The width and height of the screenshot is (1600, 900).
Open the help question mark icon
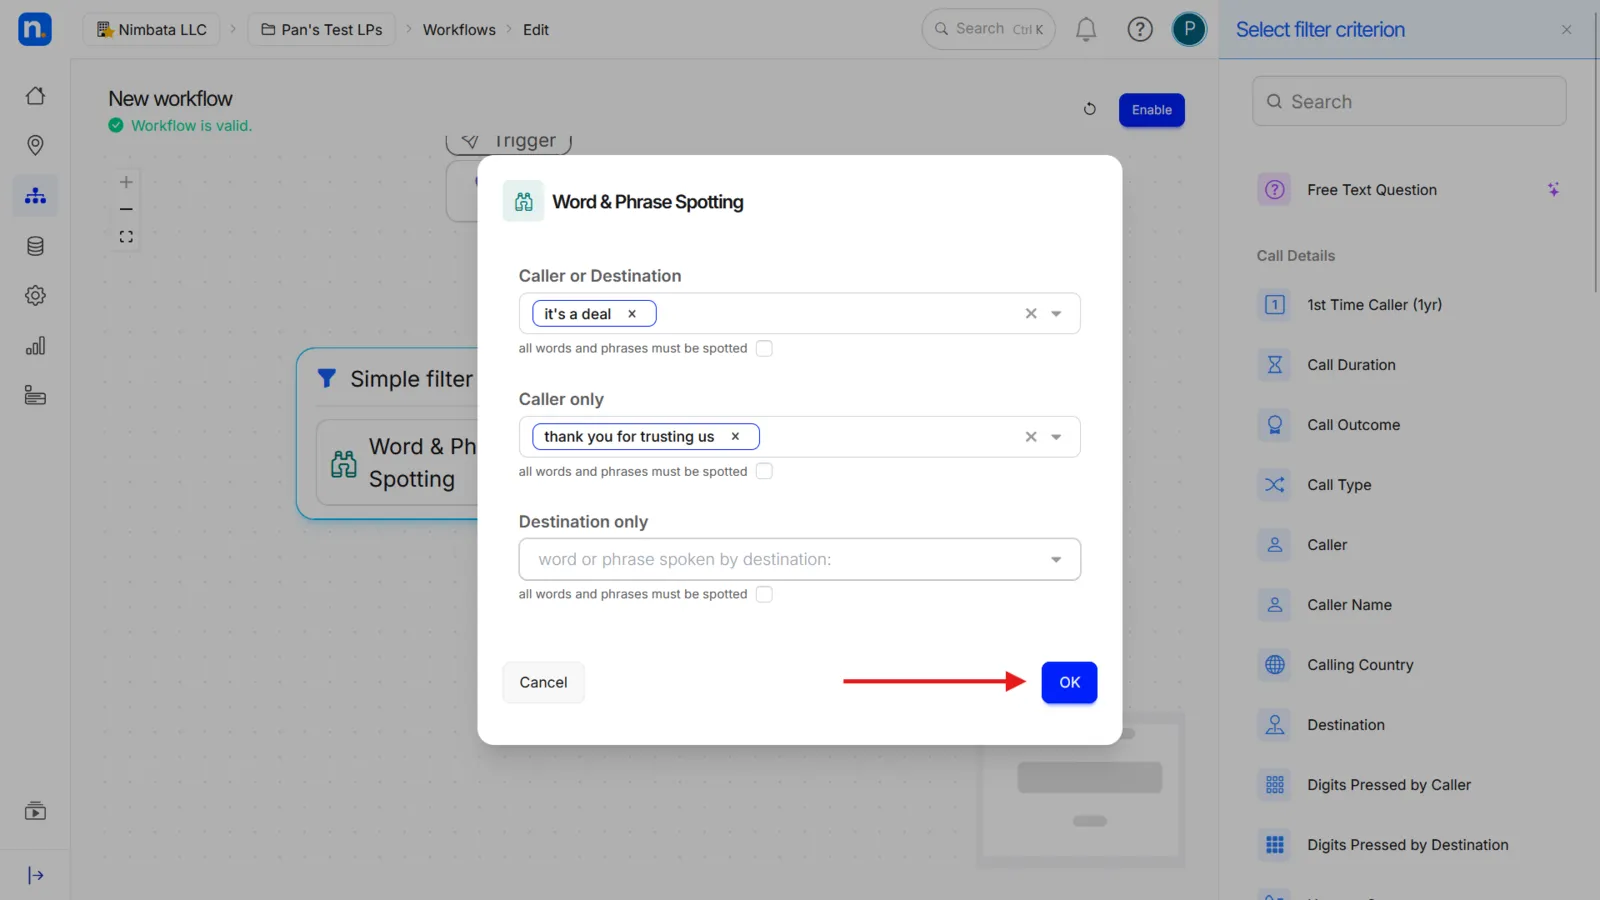click(1140, 30)
